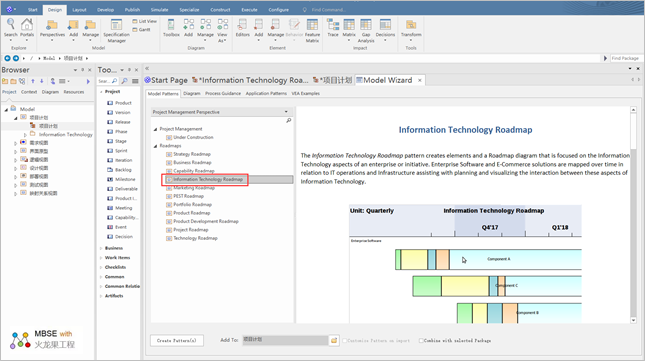The image size is (645, 361).
Task: Open the diagram Toolbox
Action: (x=171, y=28)
